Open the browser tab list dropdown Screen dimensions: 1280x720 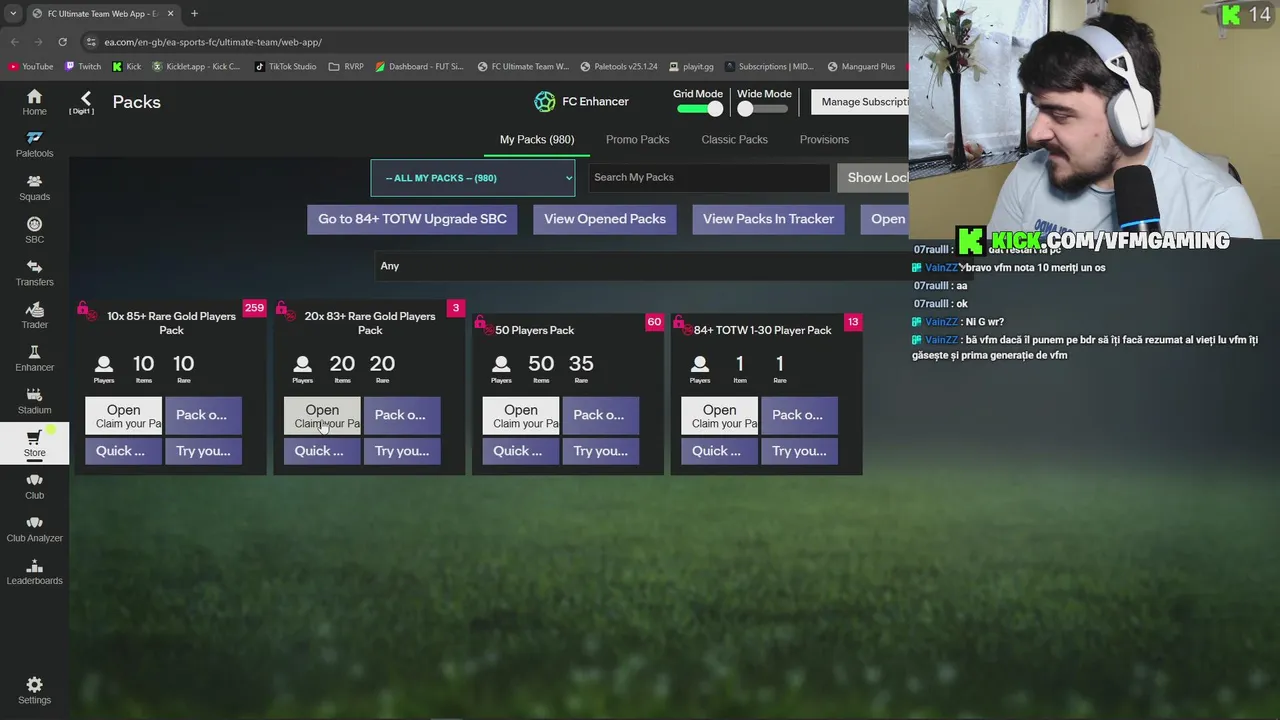coord(13,14)
